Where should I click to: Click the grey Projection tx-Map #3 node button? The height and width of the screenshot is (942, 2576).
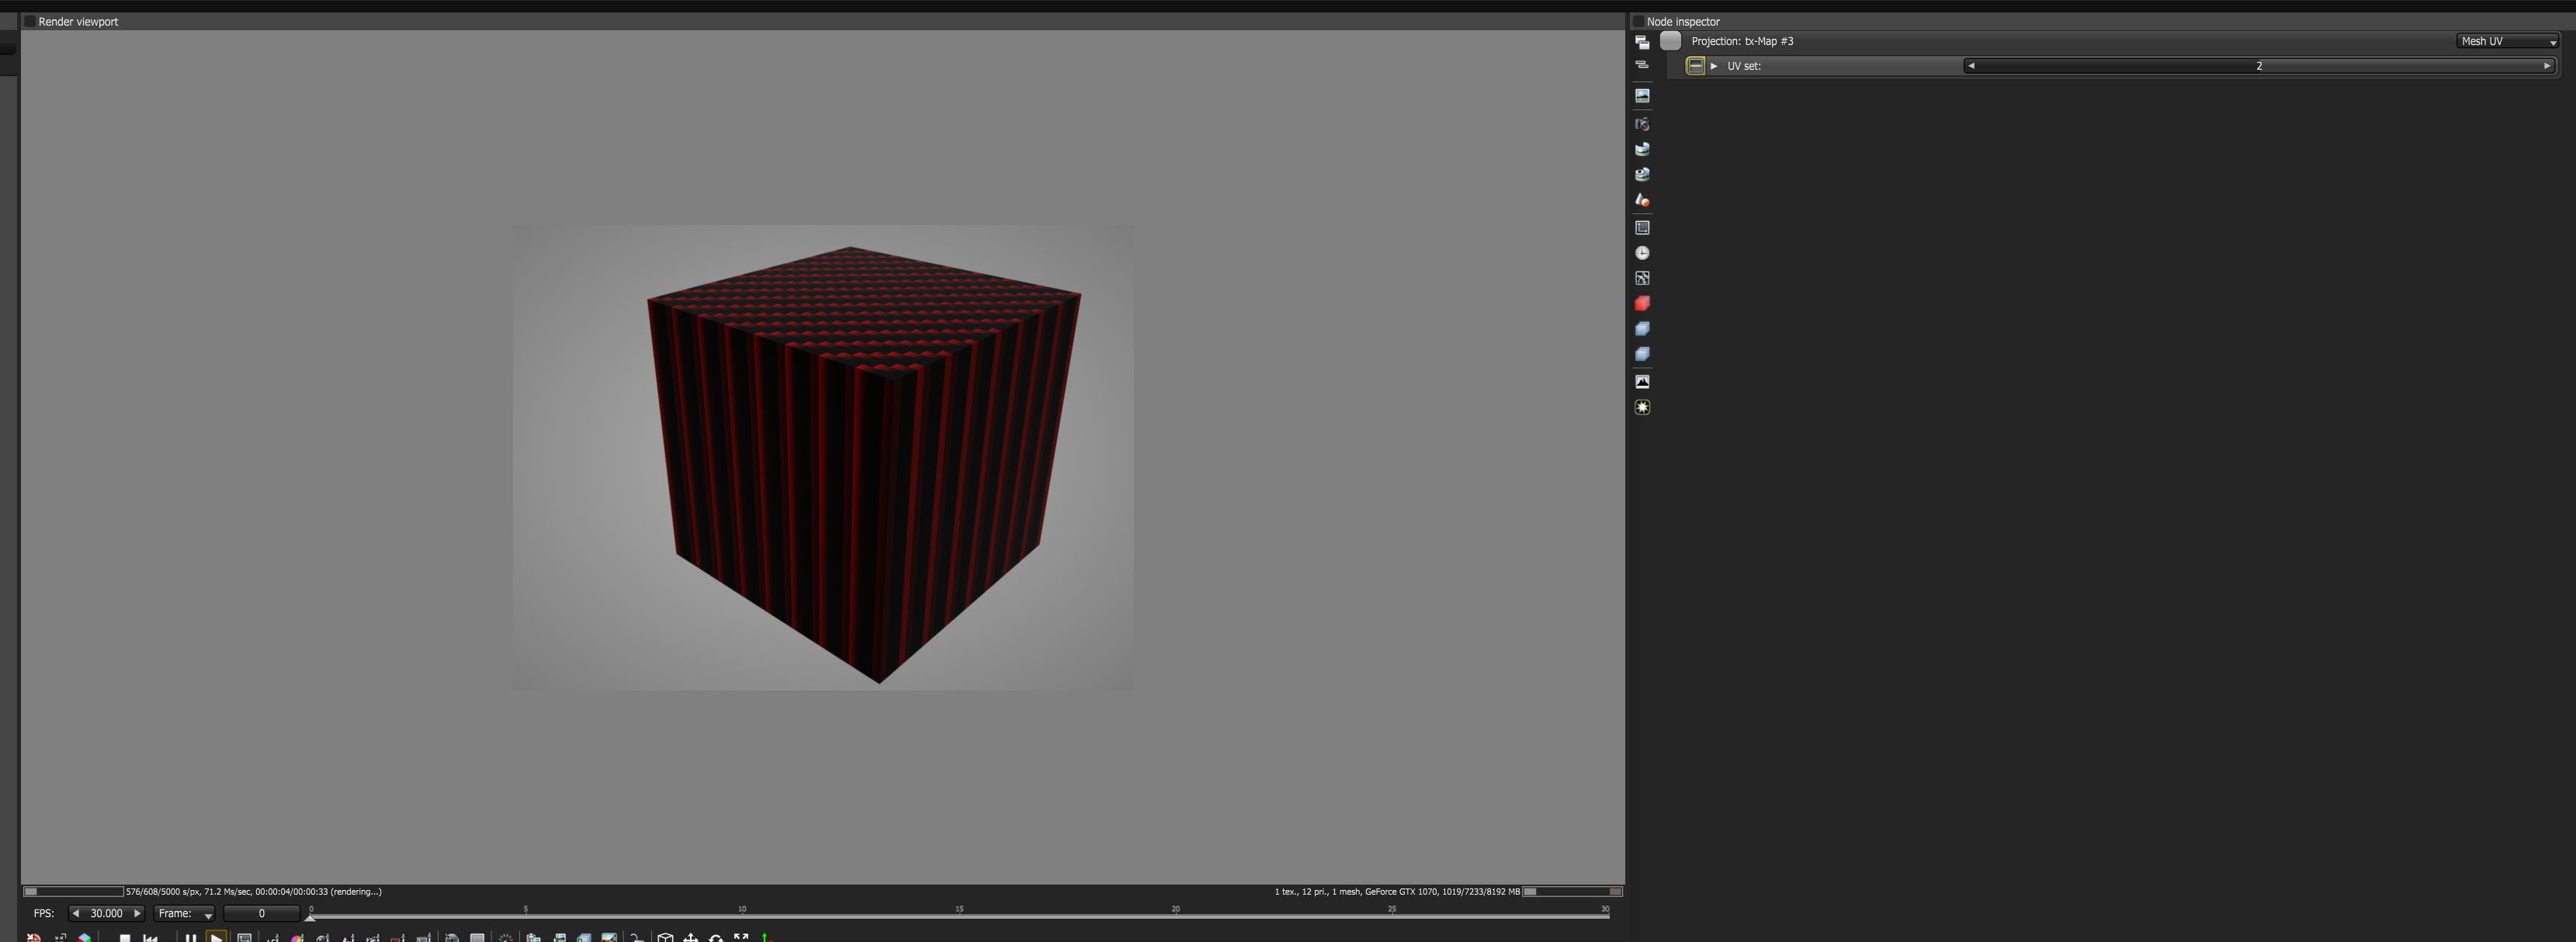pos(1670,41)
